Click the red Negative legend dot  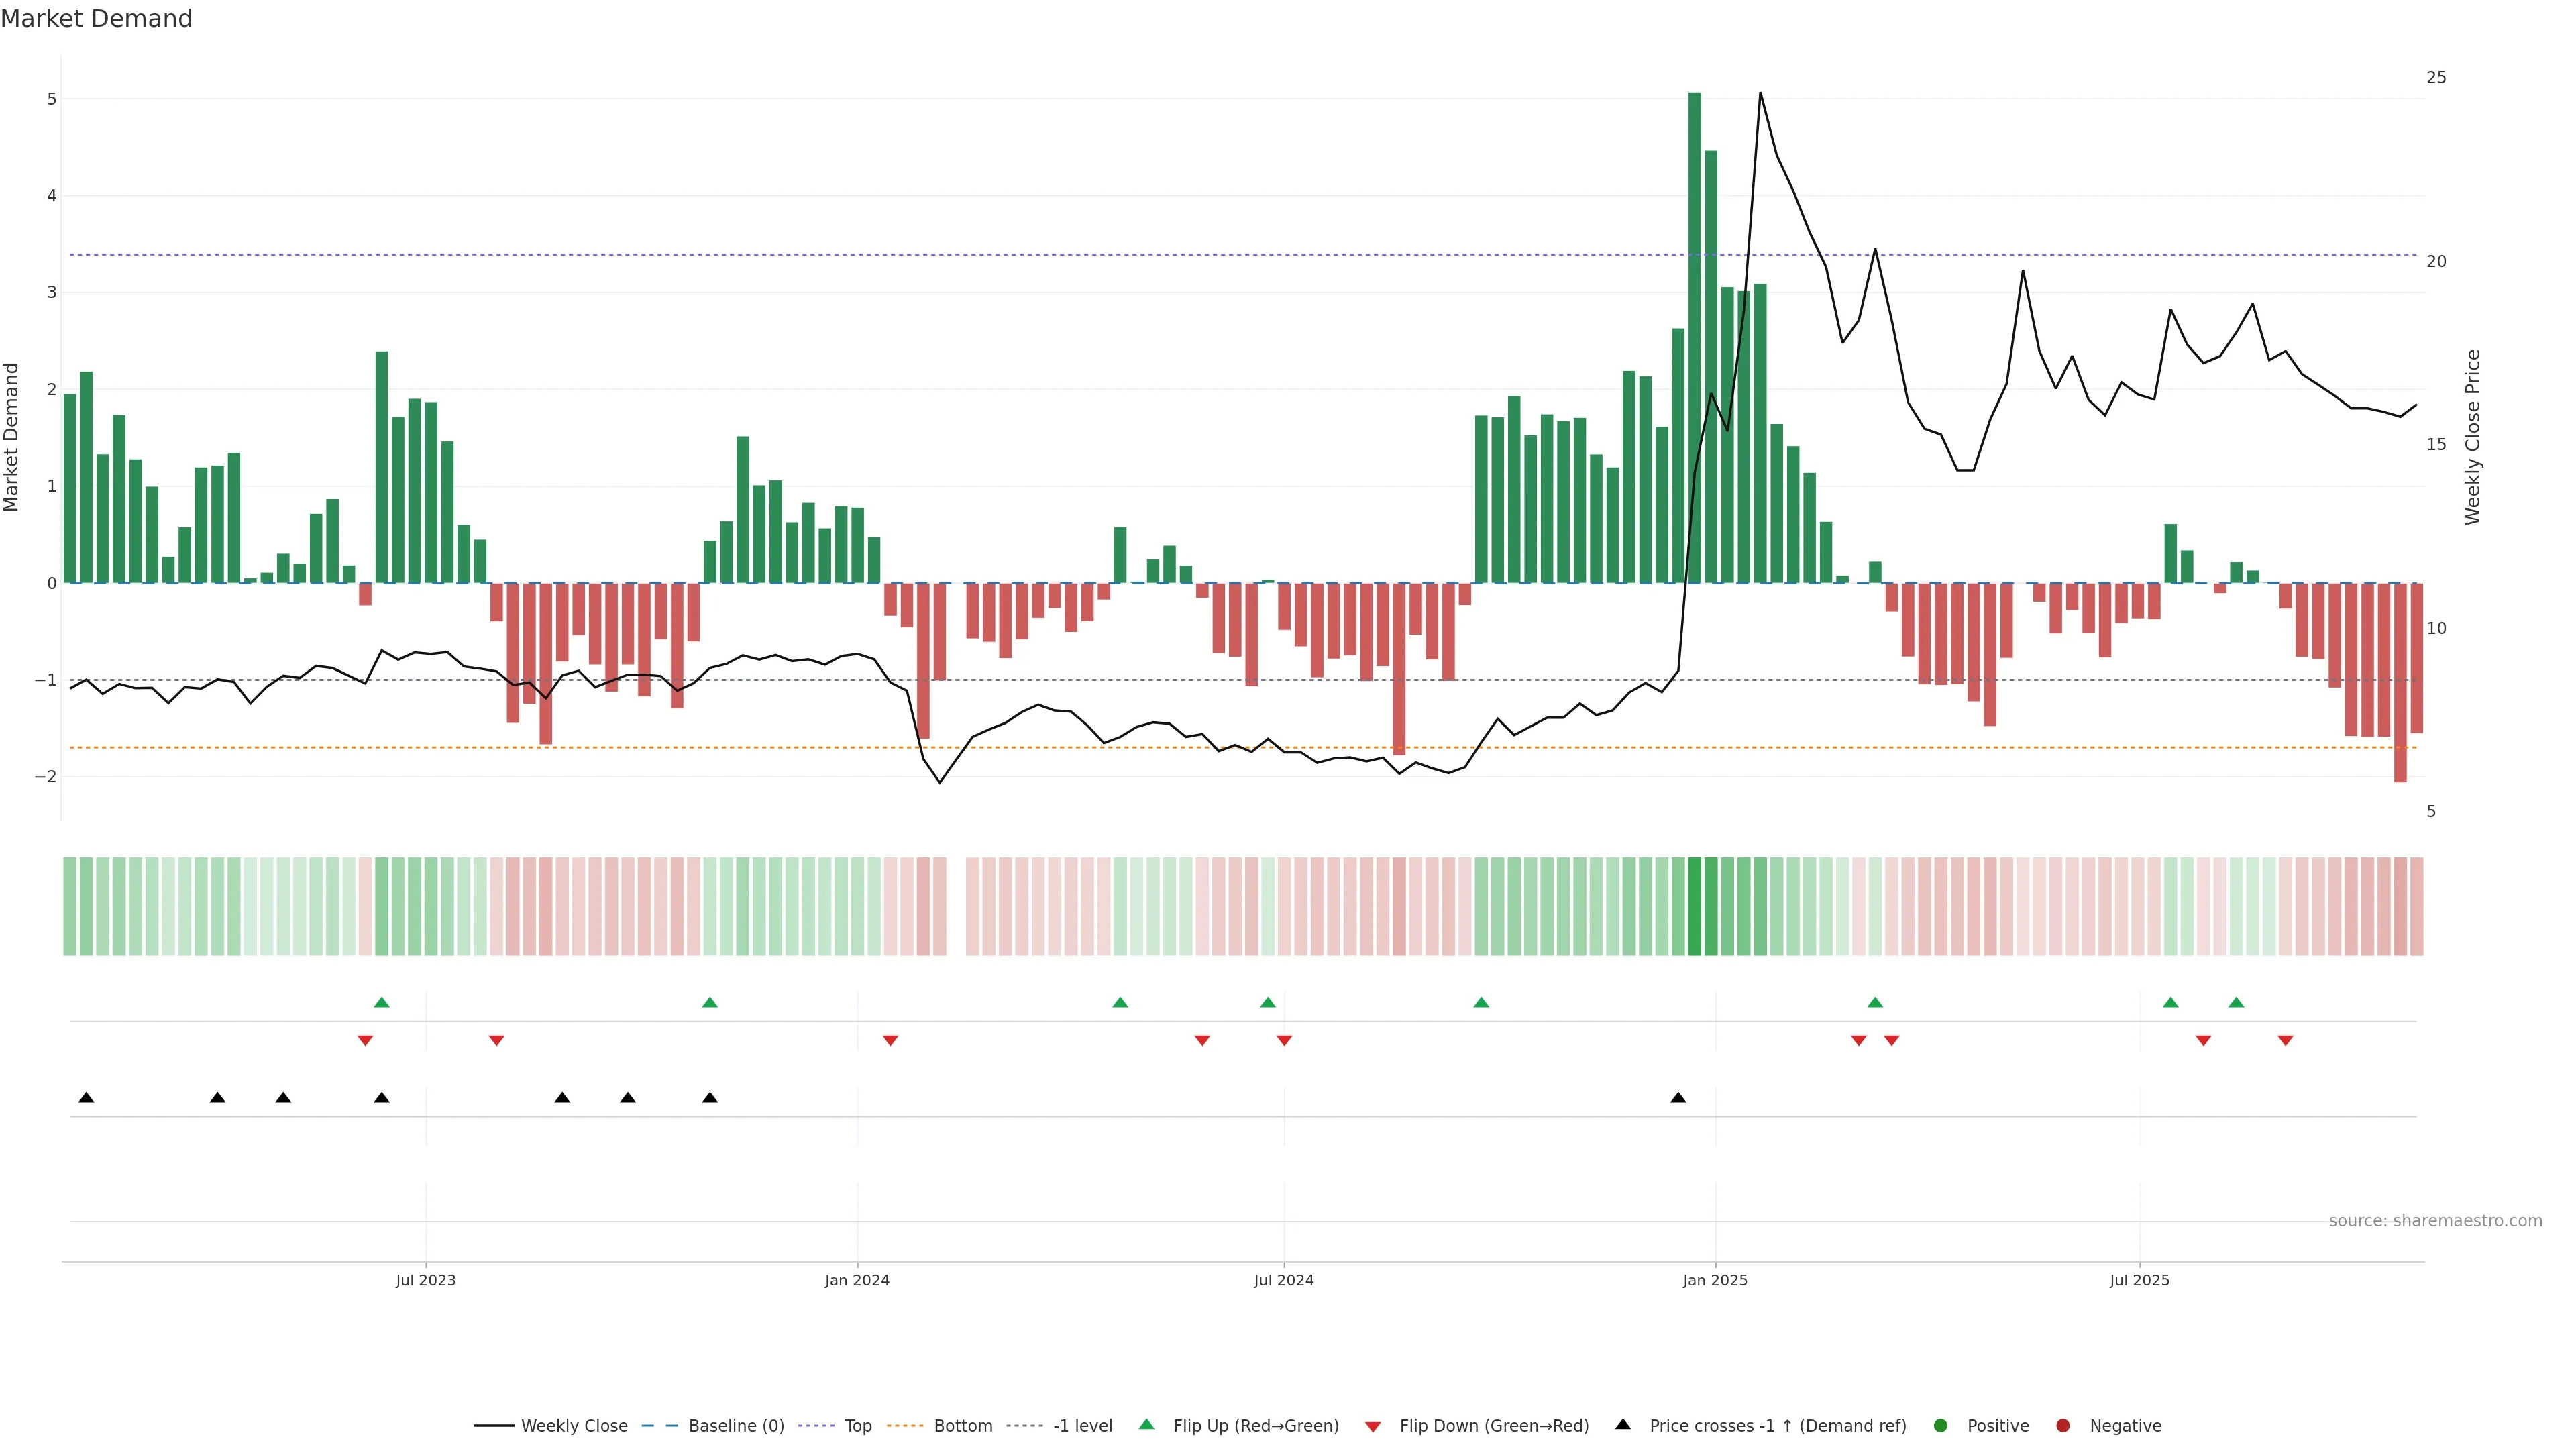(2063, 1426)
